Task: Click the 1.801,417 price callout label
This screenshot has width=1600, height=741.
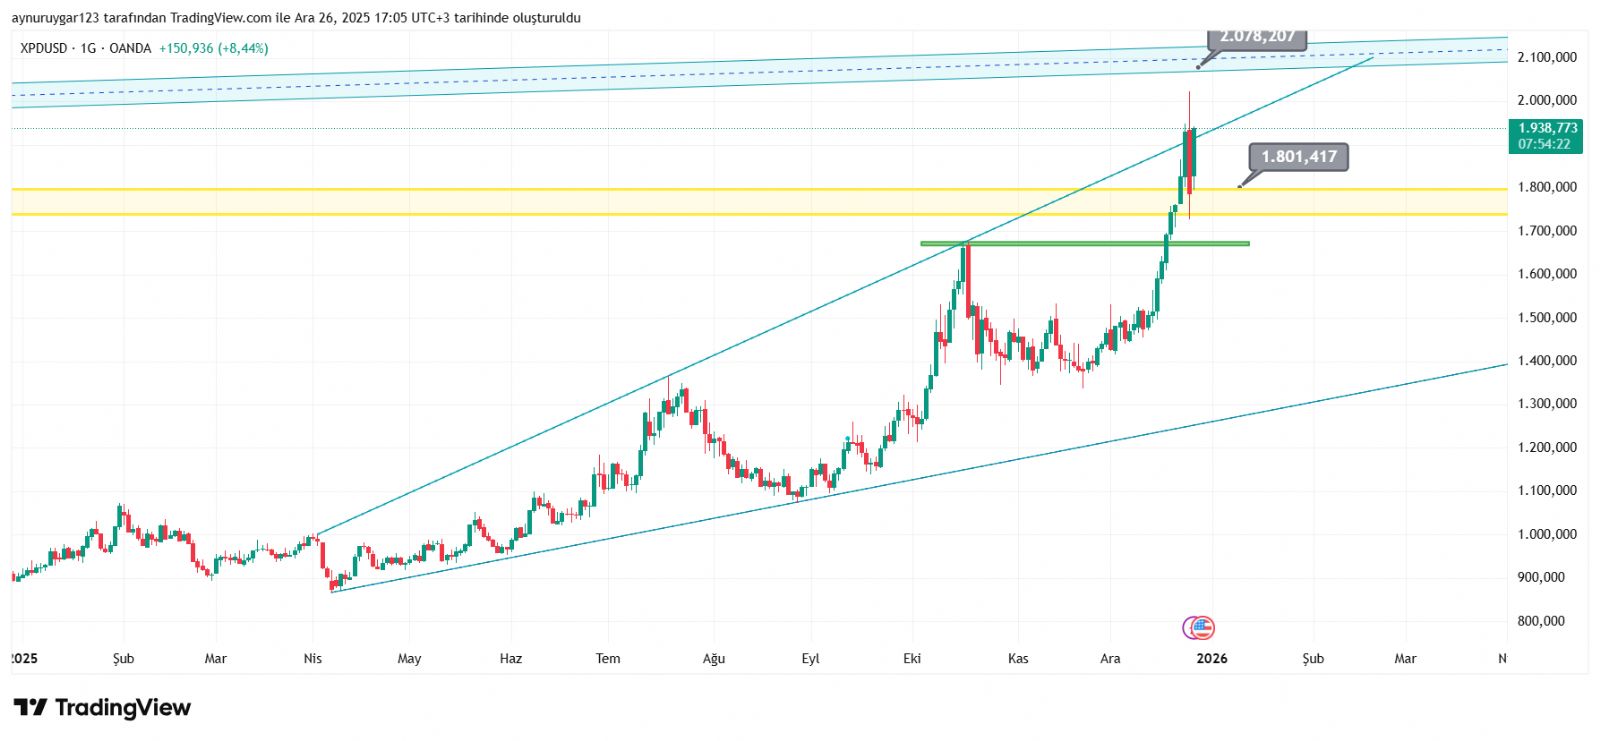Action: [x=1298, y=157]
